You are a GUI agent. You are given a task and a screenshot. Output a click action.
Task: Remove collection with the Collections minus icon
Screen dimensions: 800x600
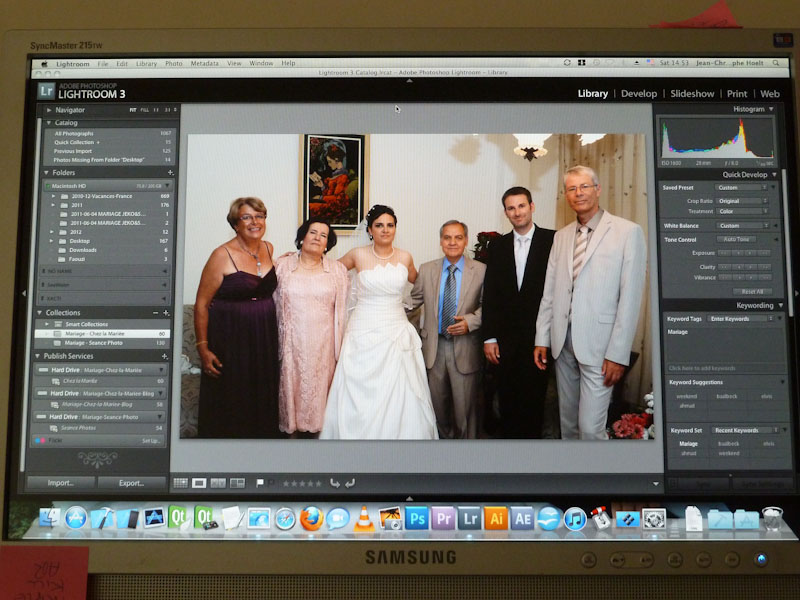[156, 313]
